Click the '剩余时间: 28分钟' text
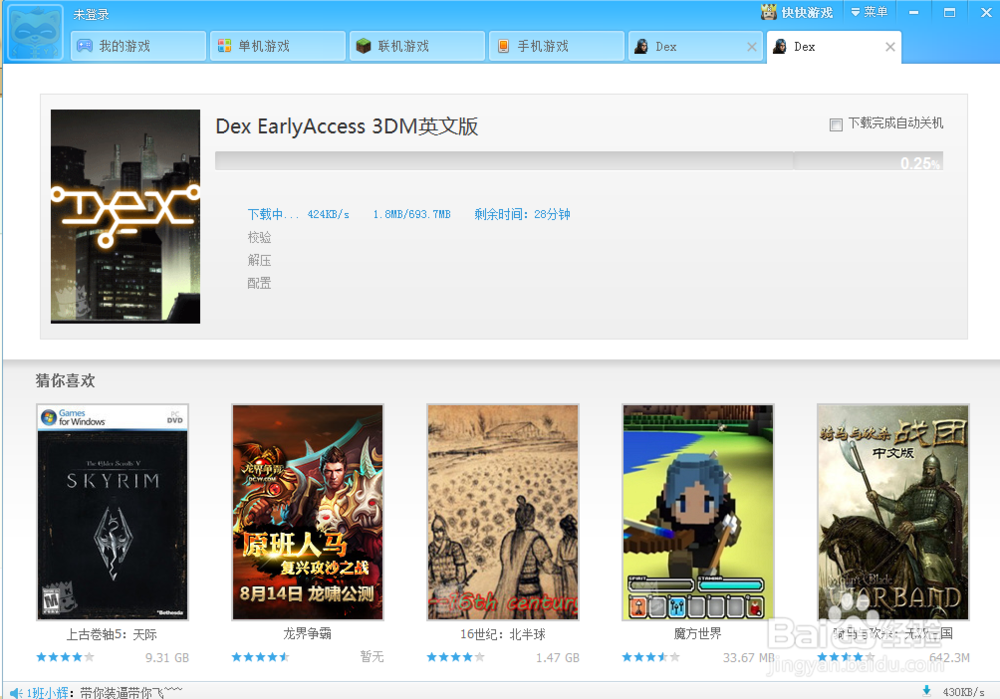Screen dimensions: 1000x699 click(522, 214)
